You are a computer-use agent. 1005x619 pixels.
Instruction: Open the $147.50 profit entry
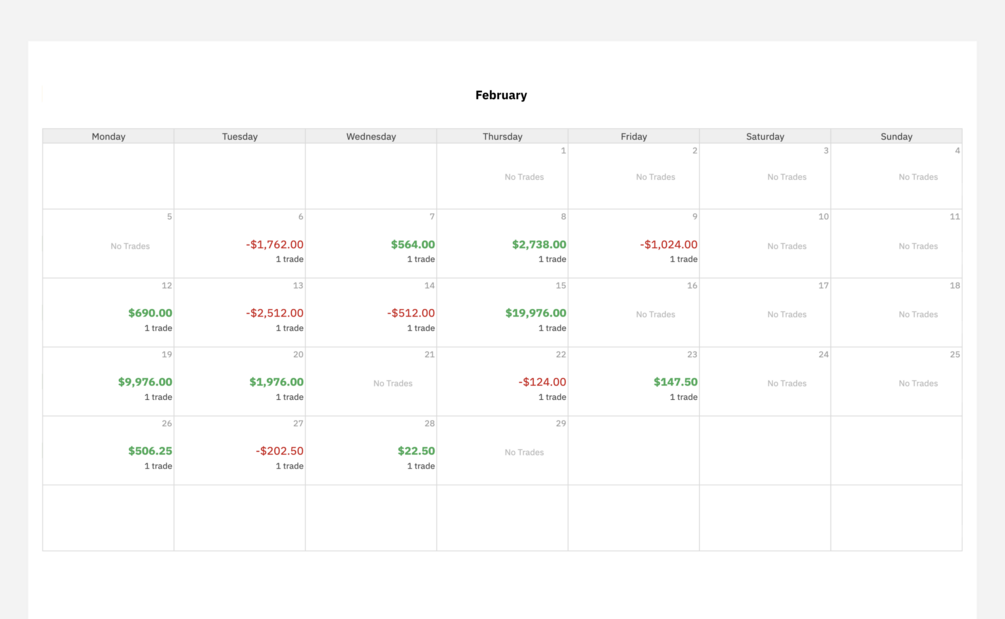click(676, 381)
